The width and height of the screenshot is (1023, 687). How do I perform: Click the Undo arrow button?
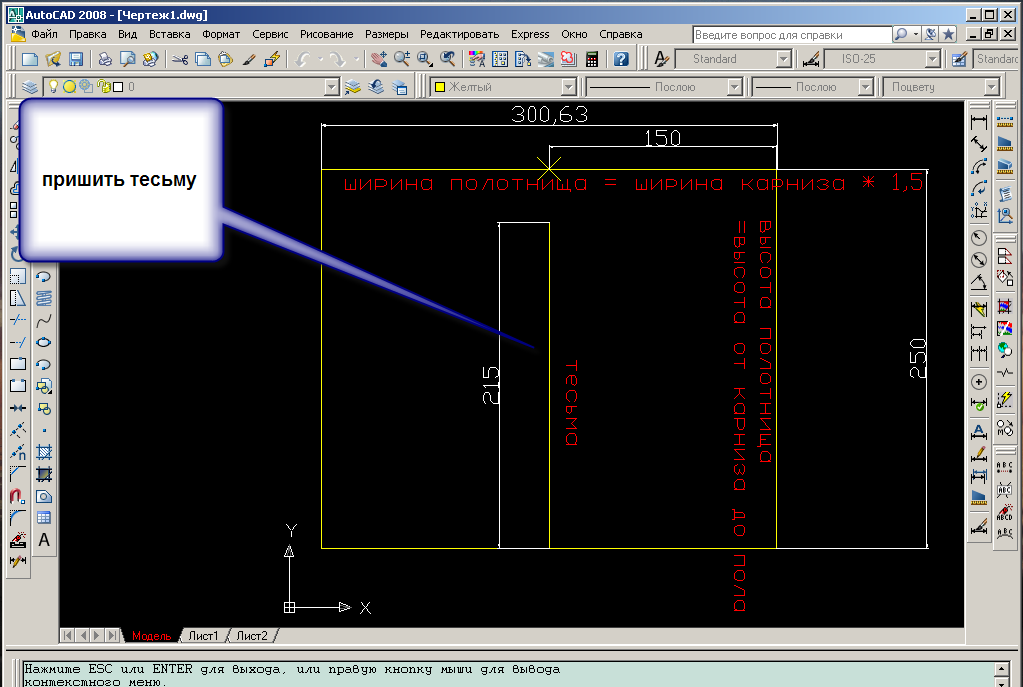(303, 60)
